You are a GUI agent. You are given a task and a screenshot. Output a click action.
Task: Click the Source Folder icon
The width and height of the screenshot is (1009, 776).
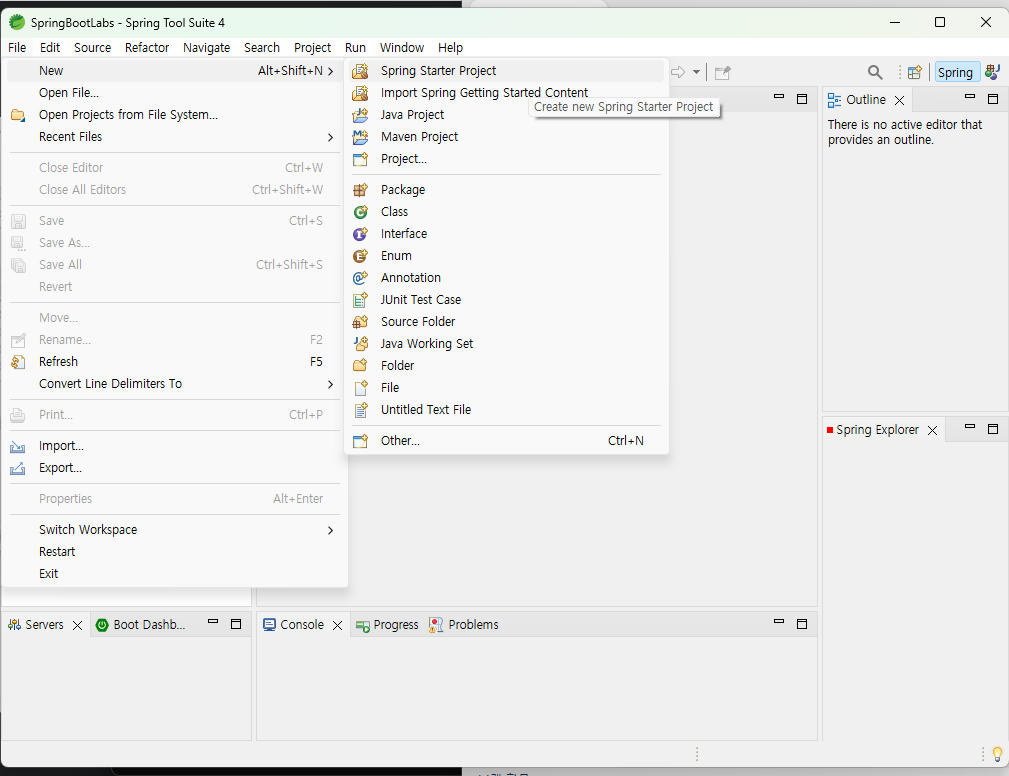360,322
